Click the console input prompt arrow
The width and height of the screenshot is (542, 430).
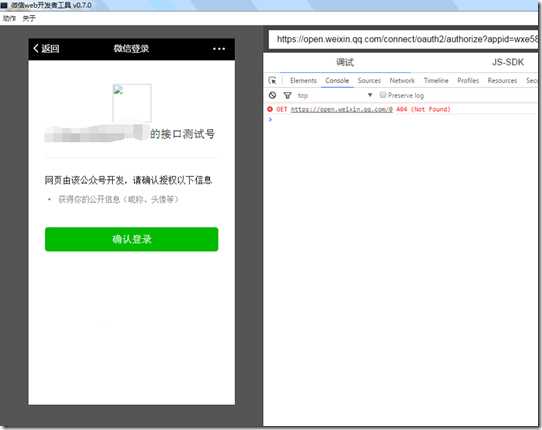pos(270,119)
